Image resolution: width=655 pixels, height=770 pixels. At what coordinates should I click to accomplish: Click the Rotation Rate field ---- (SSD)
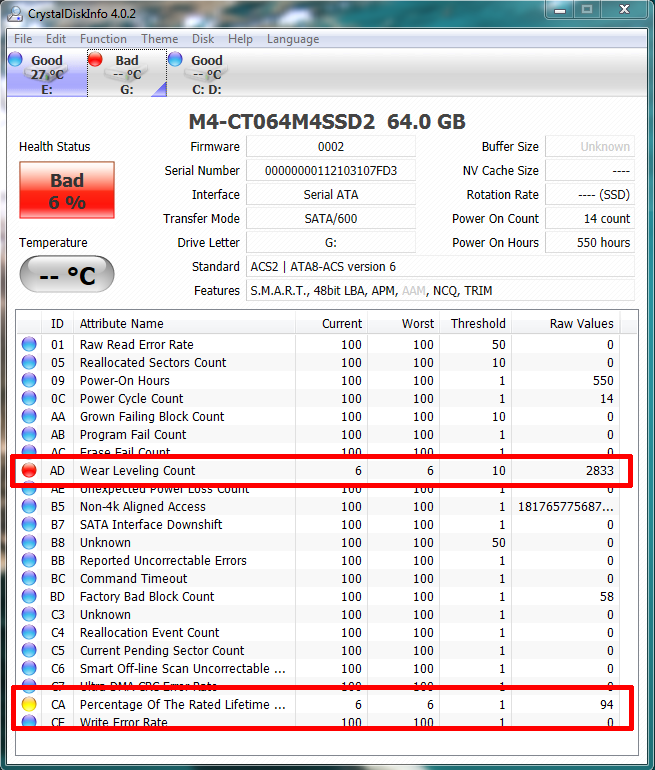click(x=590, y=195)
